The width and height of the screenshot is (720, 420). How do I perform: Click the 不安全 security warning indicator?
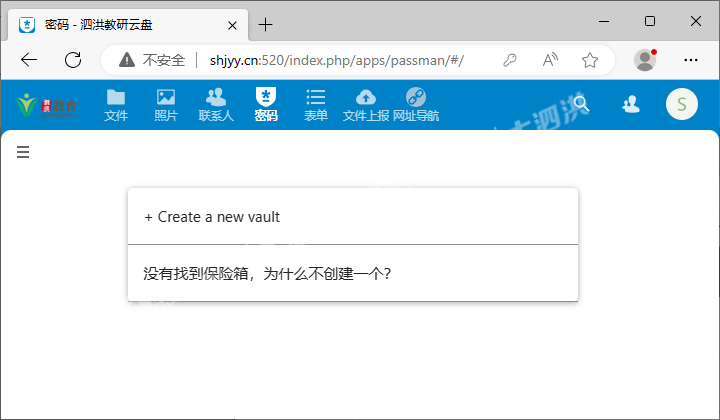click(x=152, y=60)
